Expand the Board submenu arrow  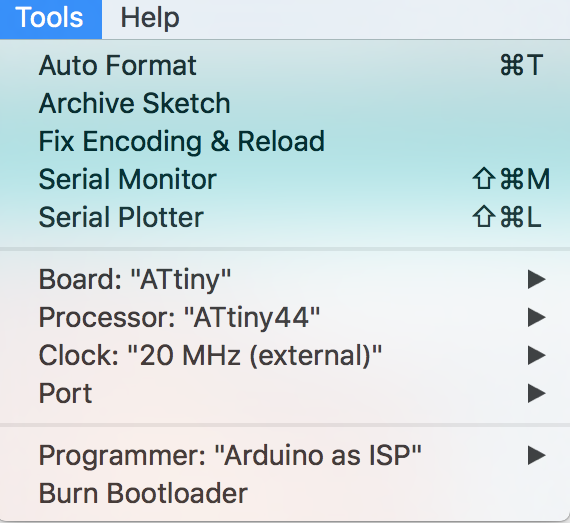coord(536,279)
